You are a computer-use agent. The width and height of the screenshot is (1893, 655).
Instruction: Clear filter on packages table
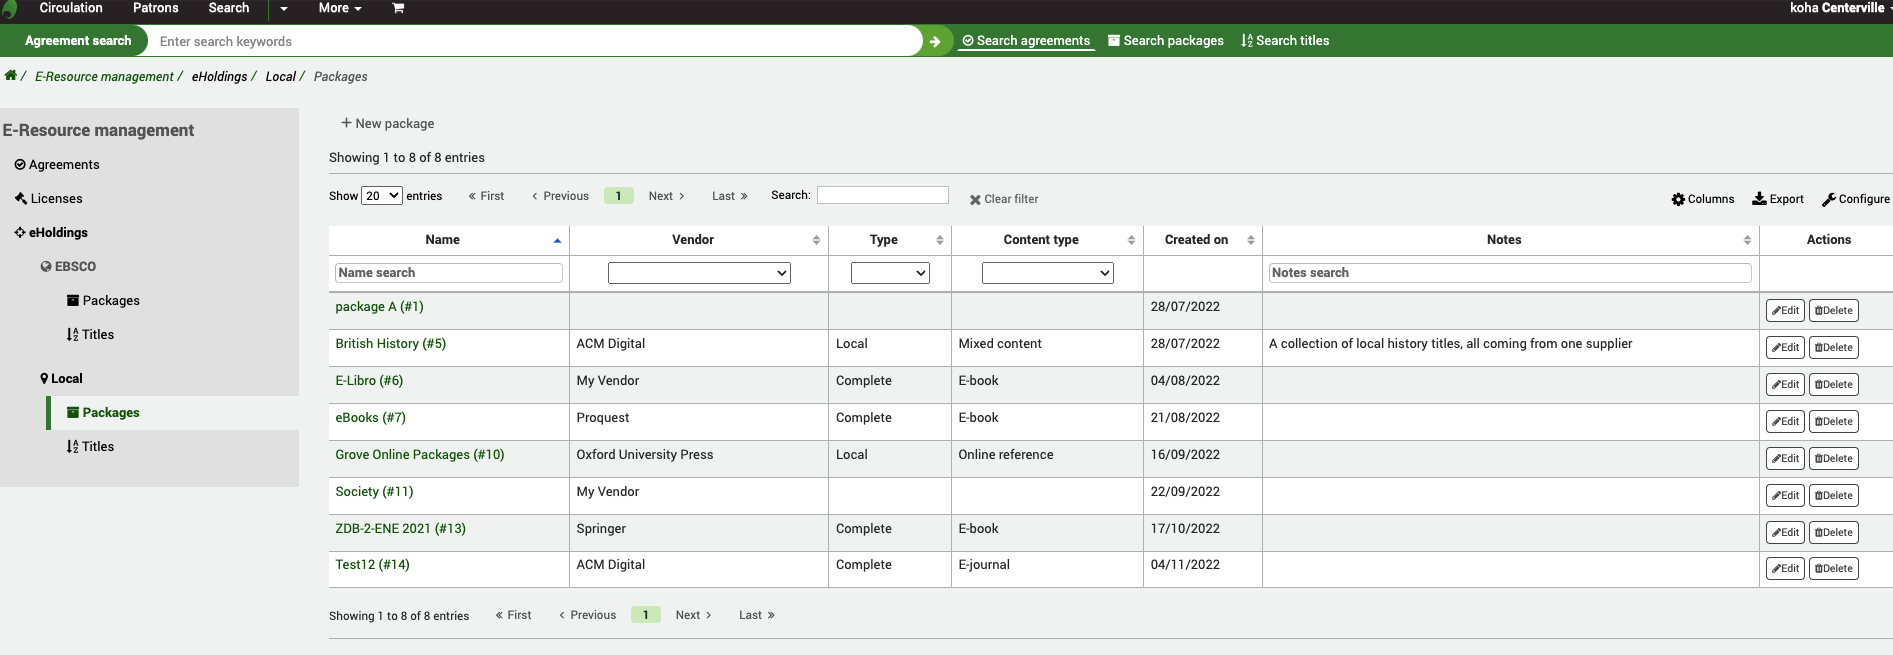point(1003,199)
